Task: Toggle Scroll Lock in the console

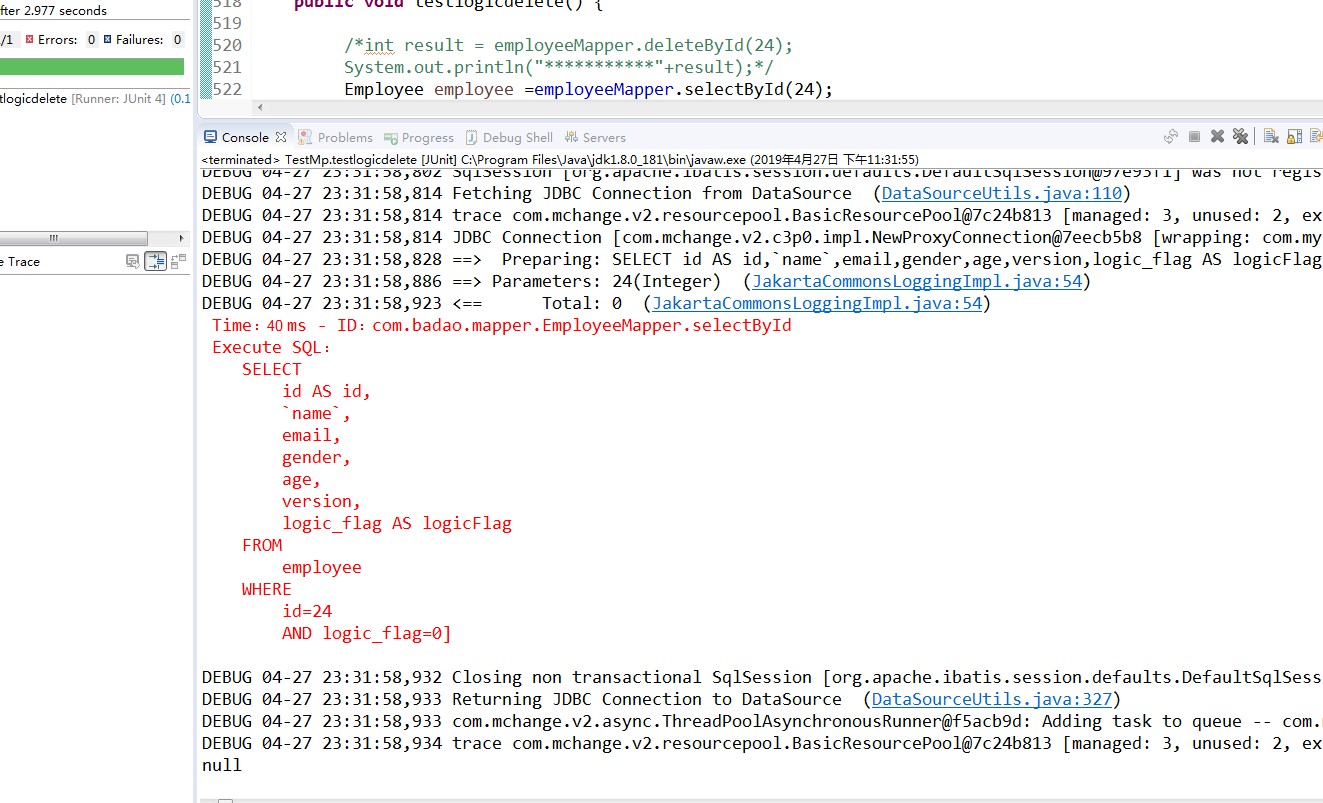Action: point(1293,137)
